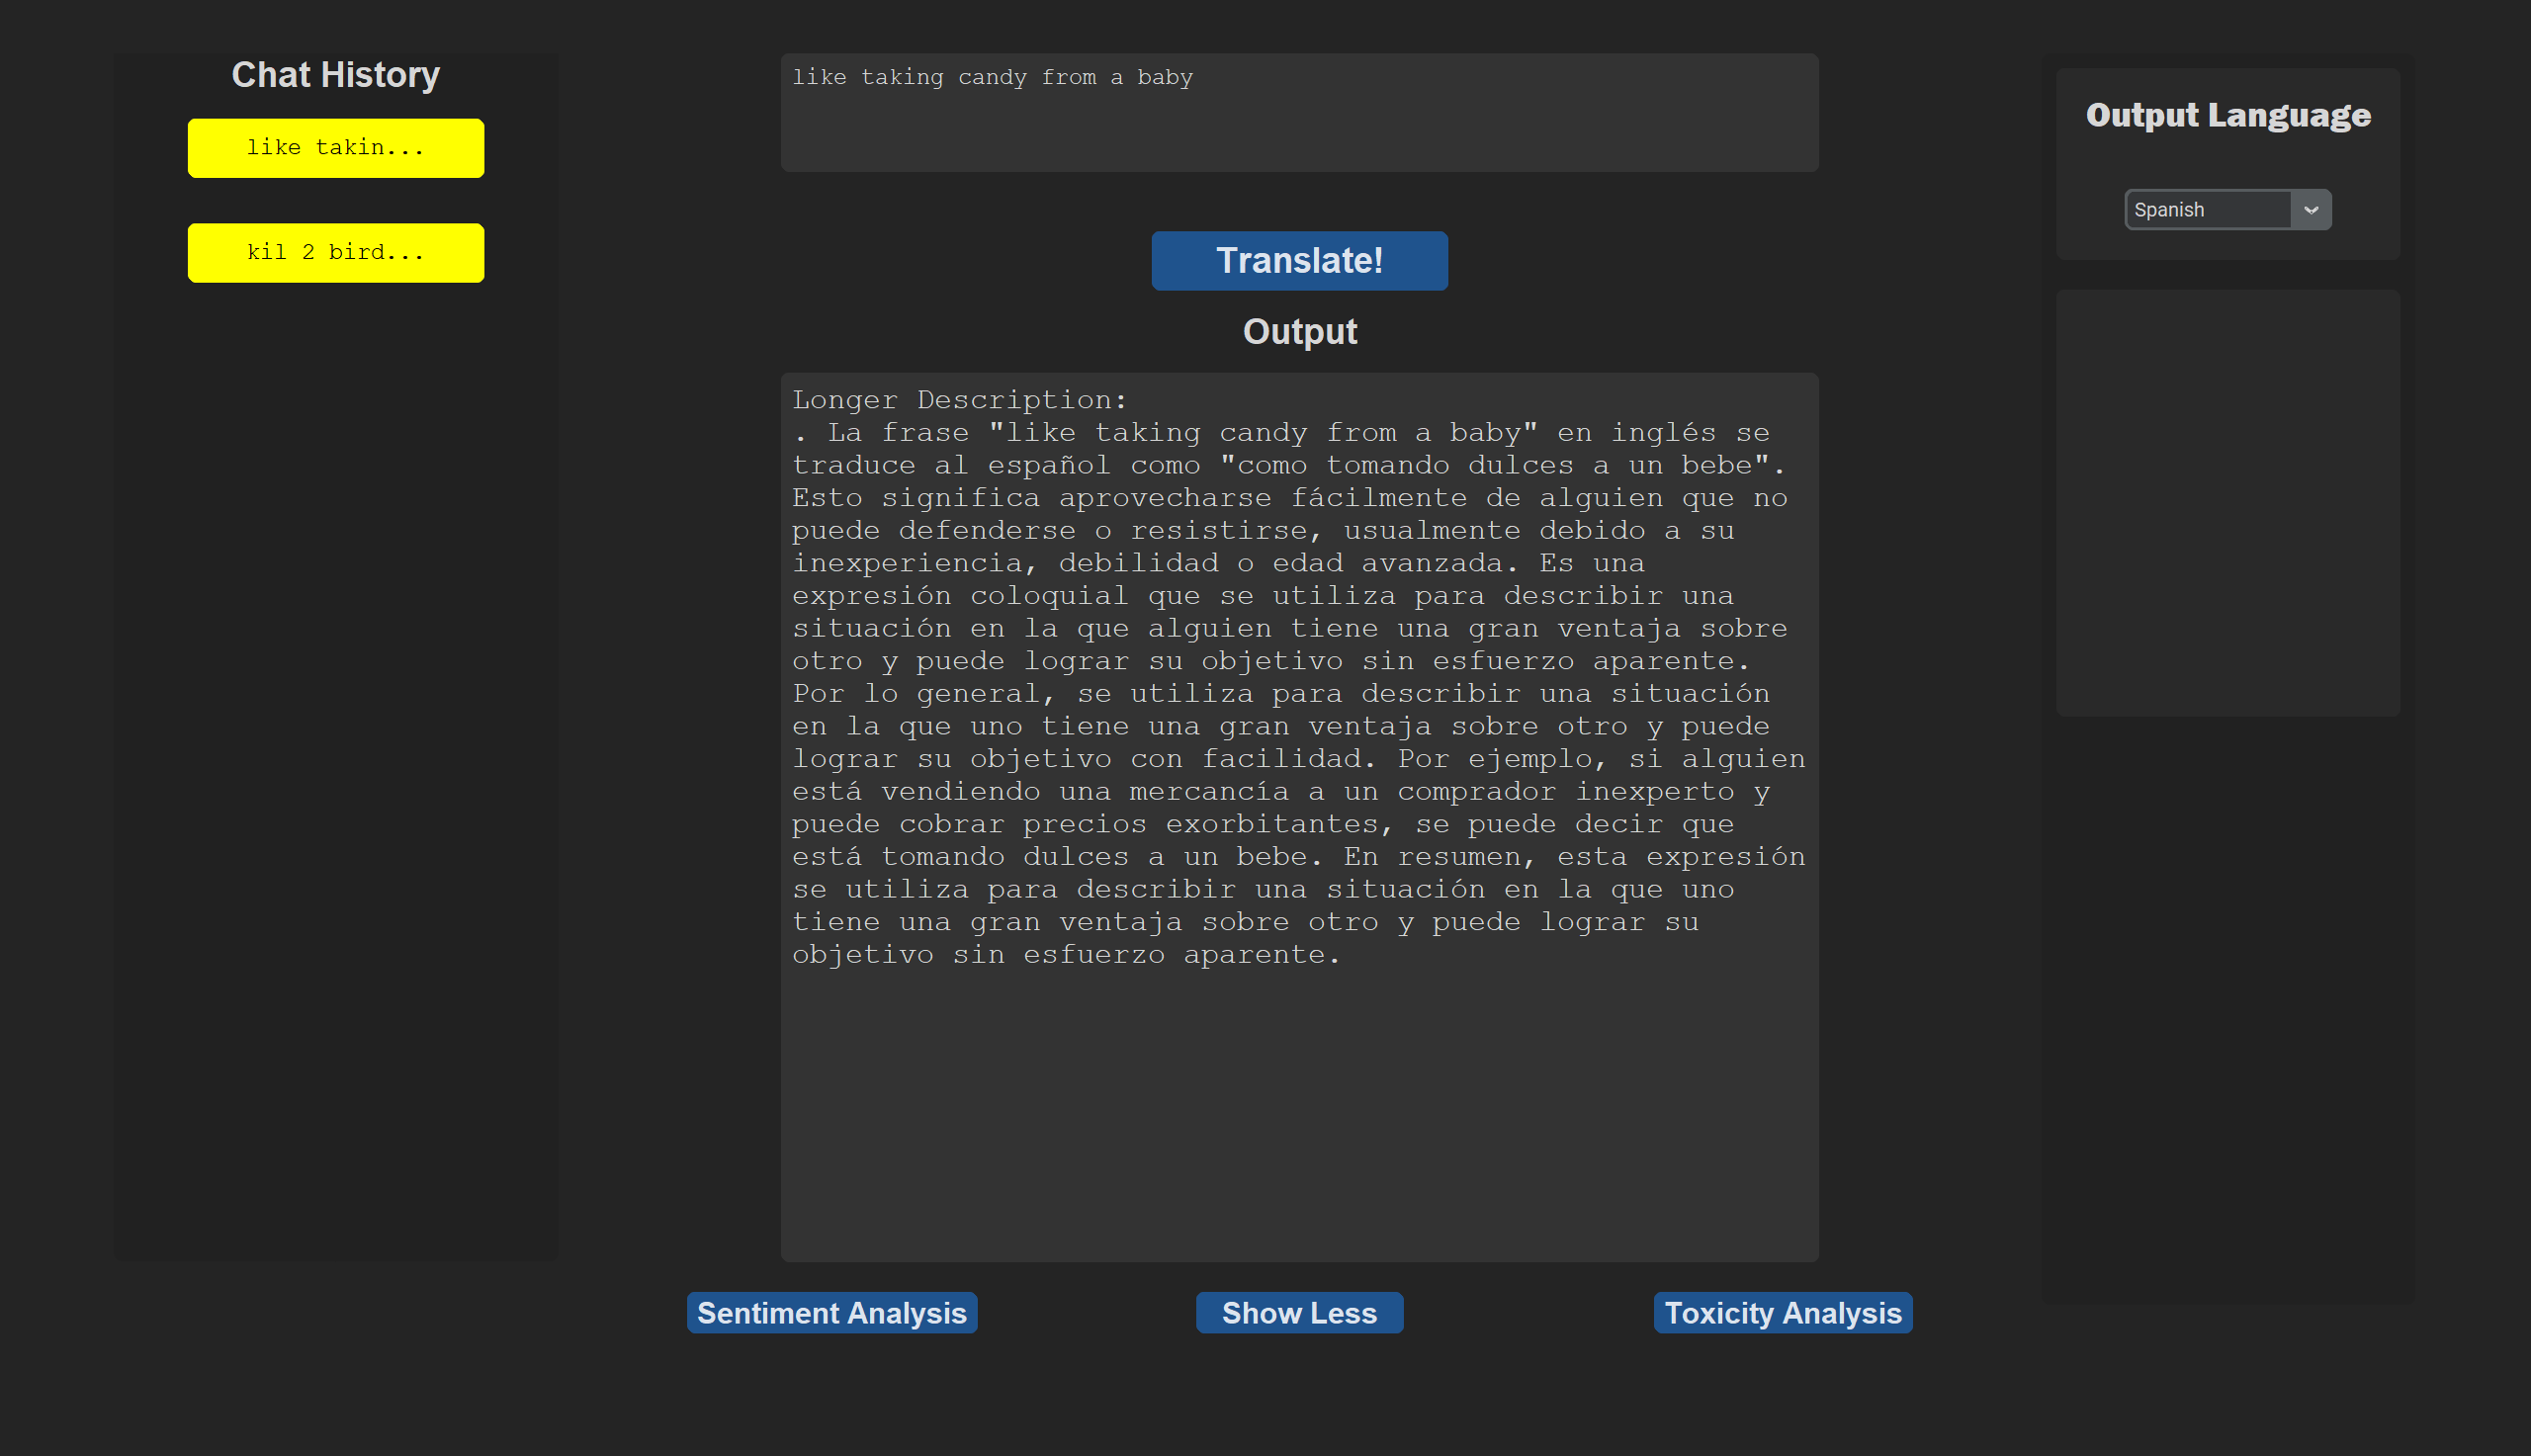The width and height of the screenshot is (2531, 1456).
Task: Click the Chat History heading
Action: click(x=335, y=75)
